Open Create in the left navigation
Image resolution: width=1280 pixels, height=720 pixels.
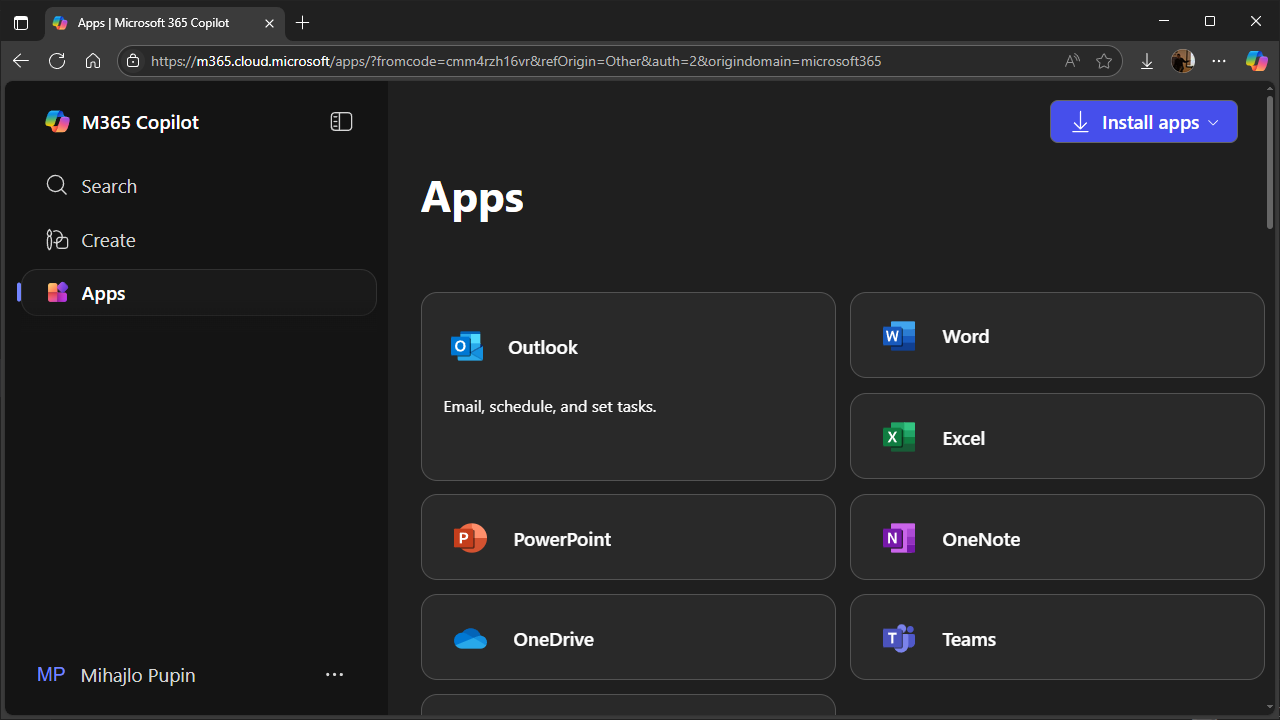[199, 240]
